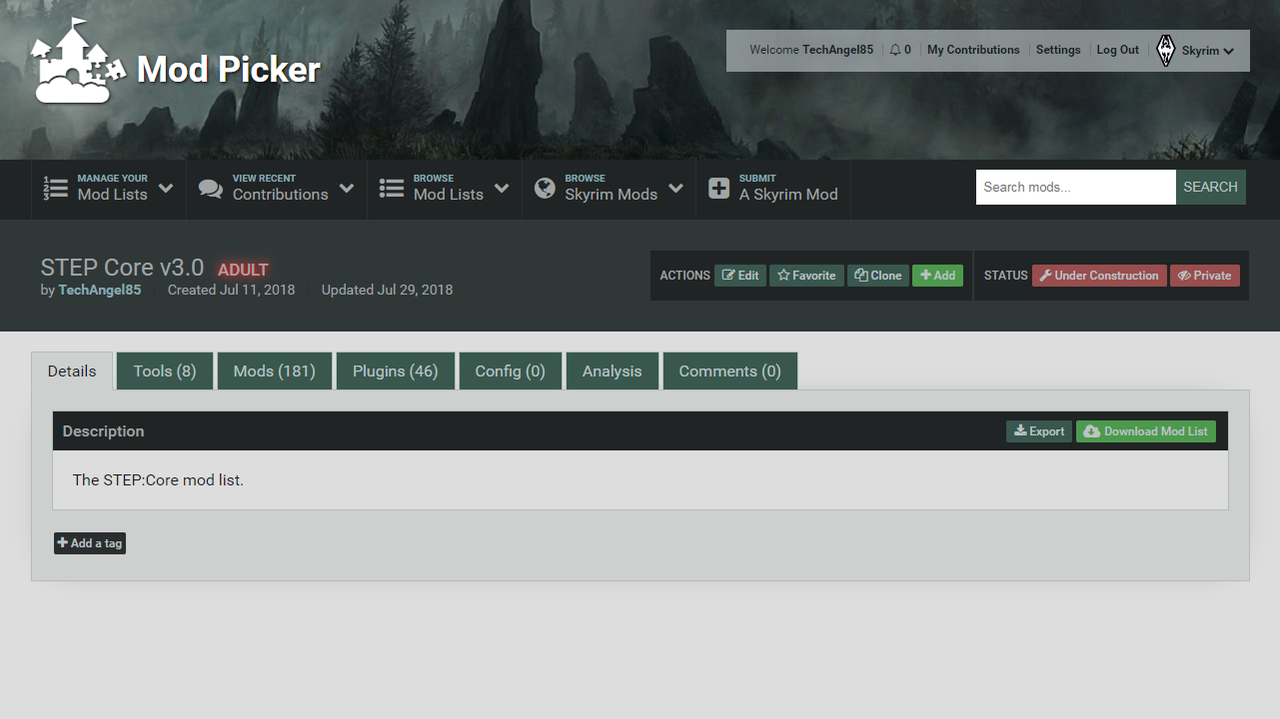Click the Browse Mod Lists bullet-list icon
The image size is (1280, 719).
[x=391, y=188]
